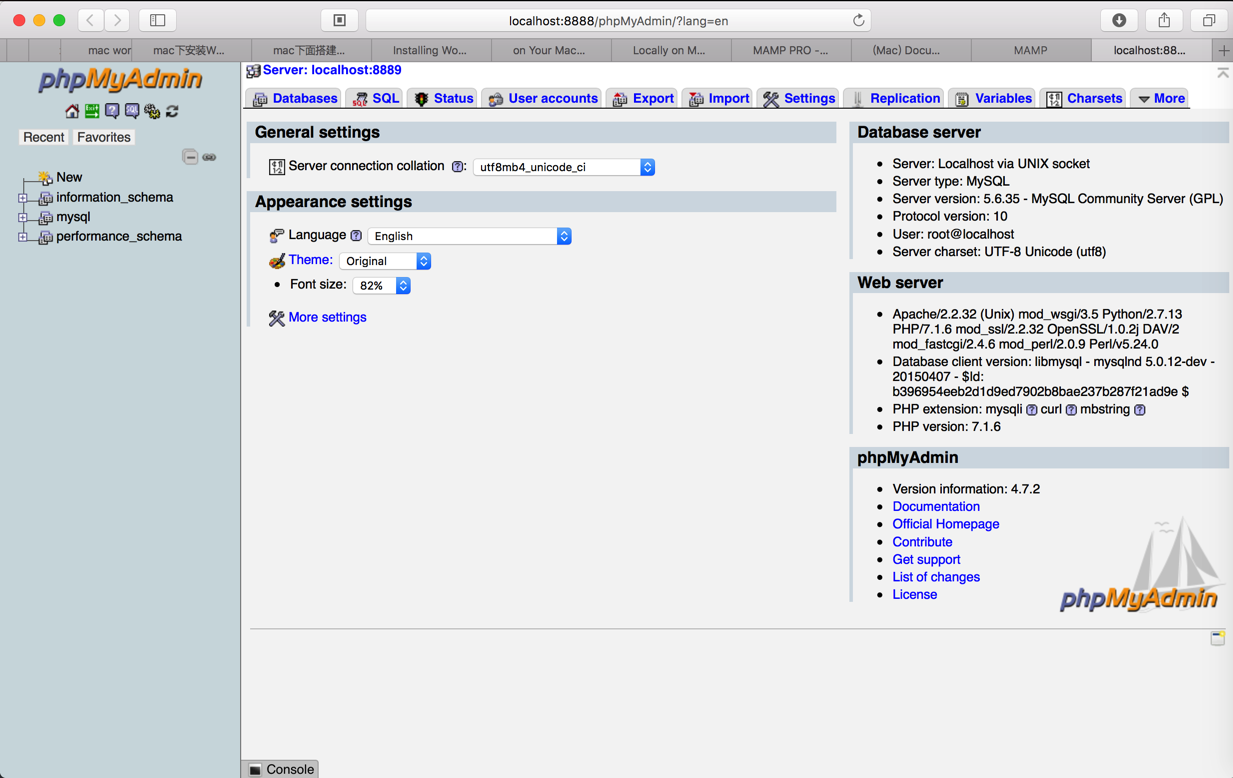Screen dimensions: 1233x778
Task: Click Safari back navigation arrow
Action: pos(91,20)
